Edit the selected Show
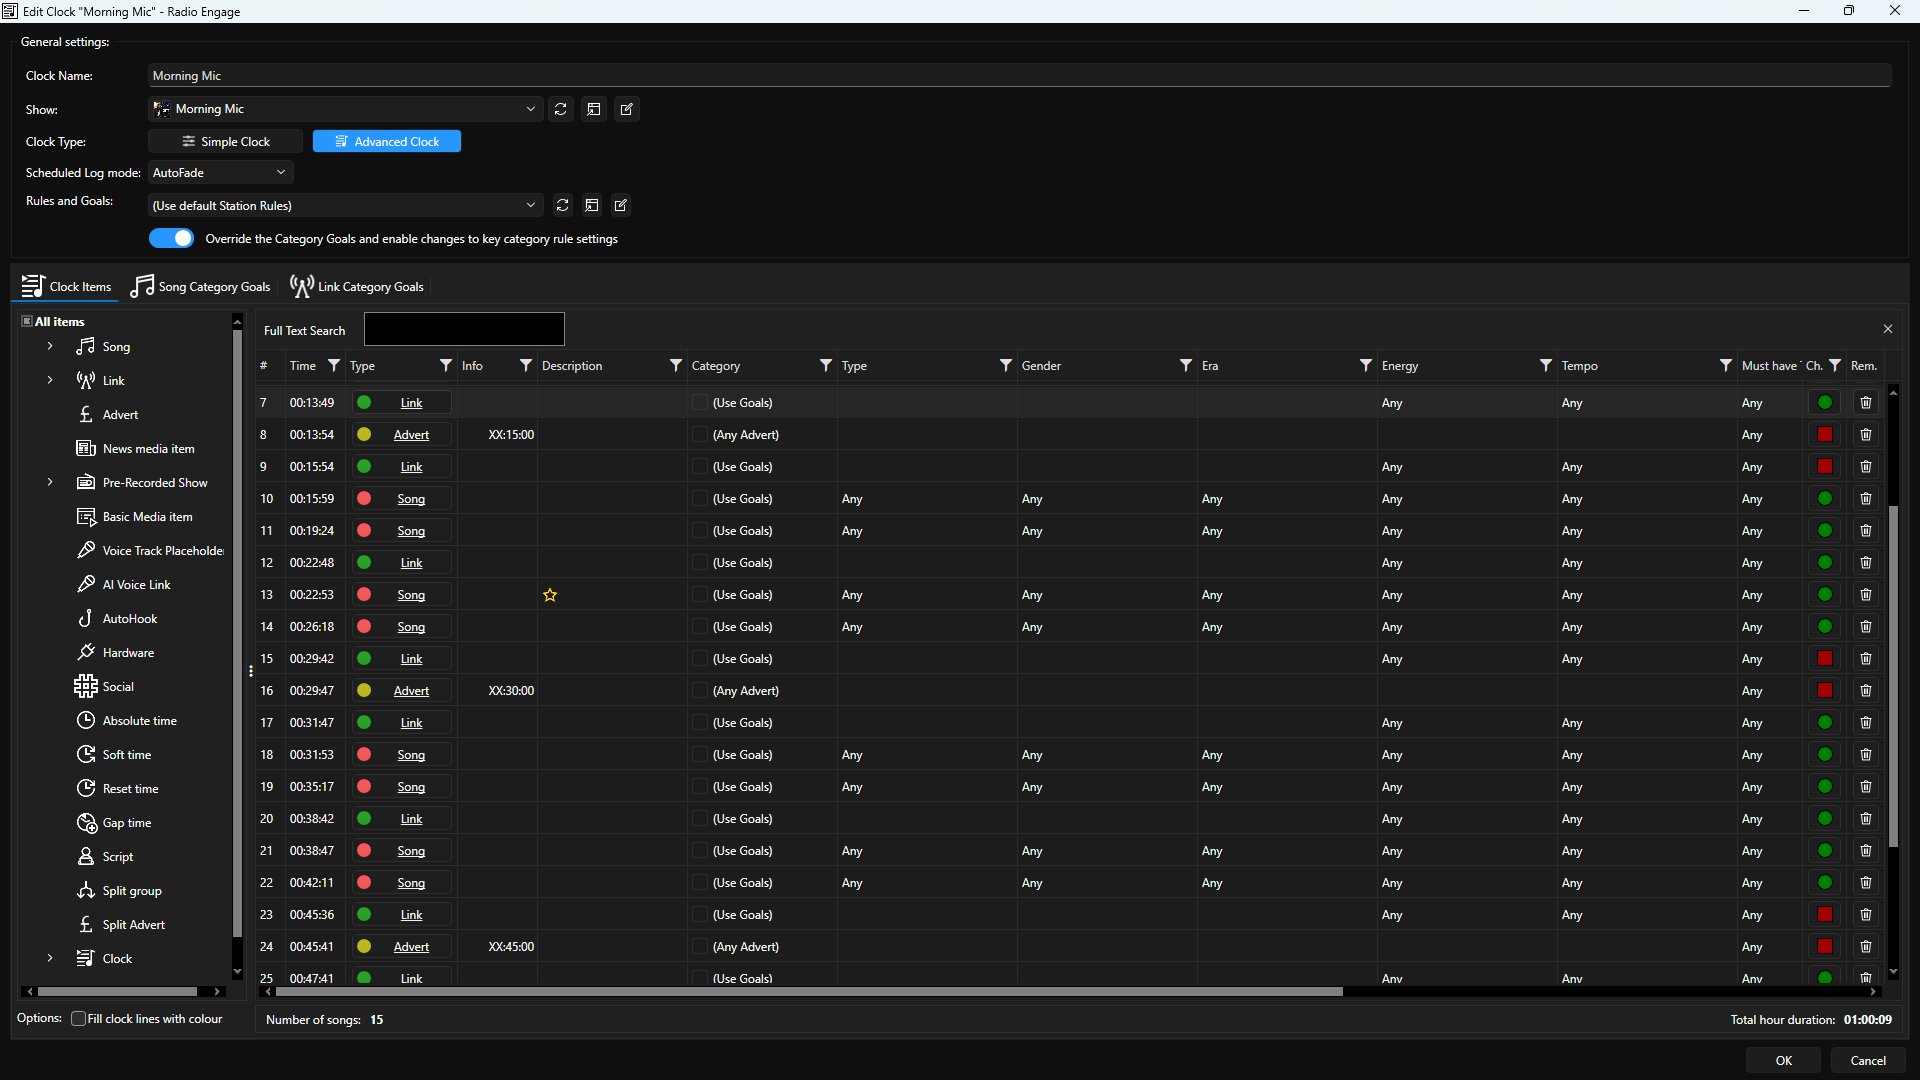The width and height of the screenshot is (1920, 1080). pyautogui.click(x=627, y=109)
